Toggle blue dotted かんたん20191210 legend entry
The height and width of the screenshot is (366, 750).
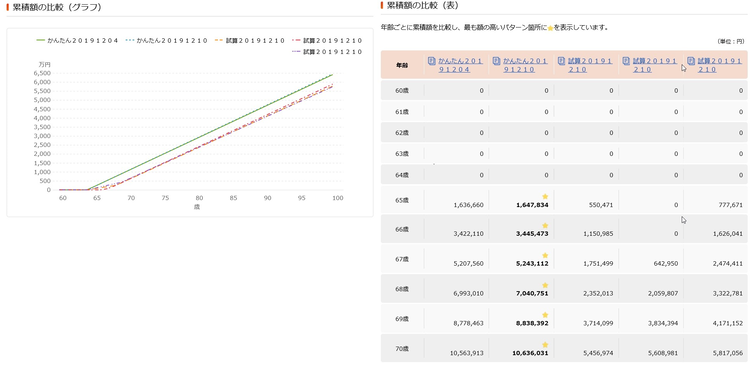[x=166, y=41]
